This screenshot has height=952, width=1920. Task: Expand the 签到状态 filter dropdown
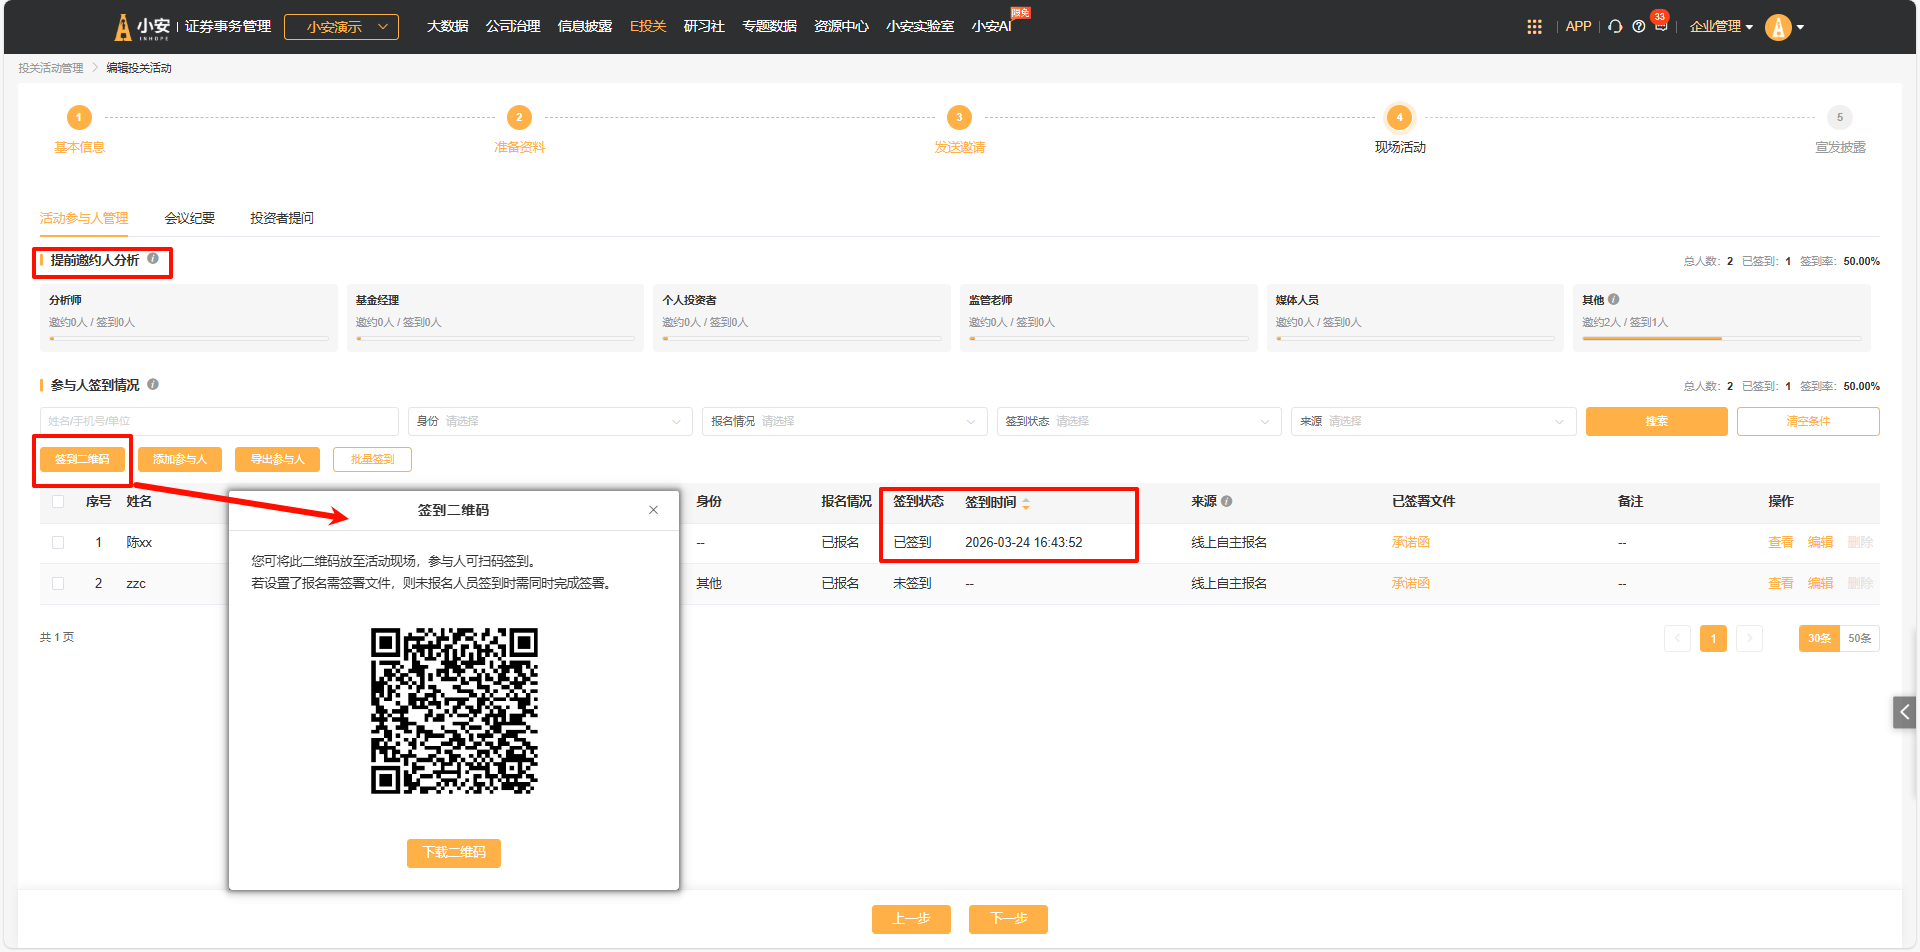pyautogui.click(x=1138, y=421)
